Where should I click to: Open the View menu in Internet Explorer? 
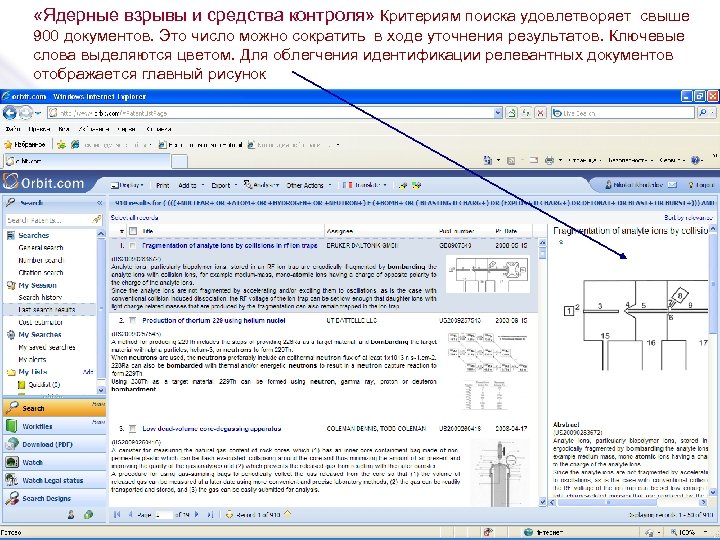pos(64,129)
